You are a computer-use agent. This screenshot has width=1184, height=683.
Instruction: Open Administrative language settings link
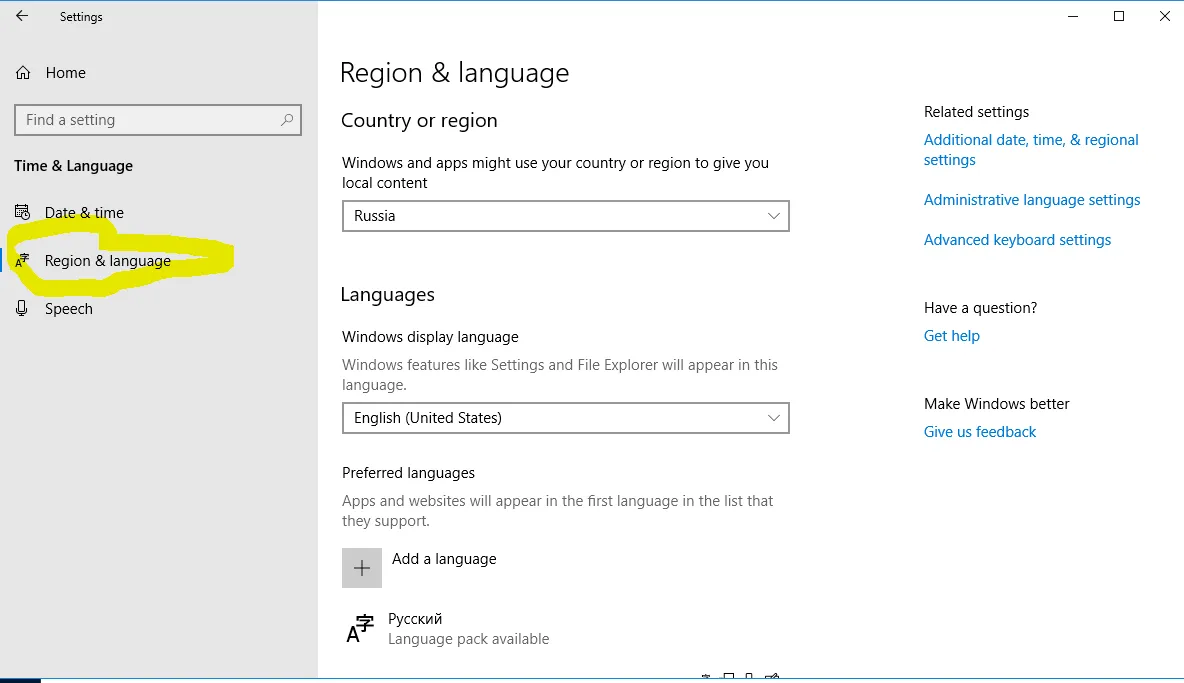[1031, 200]
